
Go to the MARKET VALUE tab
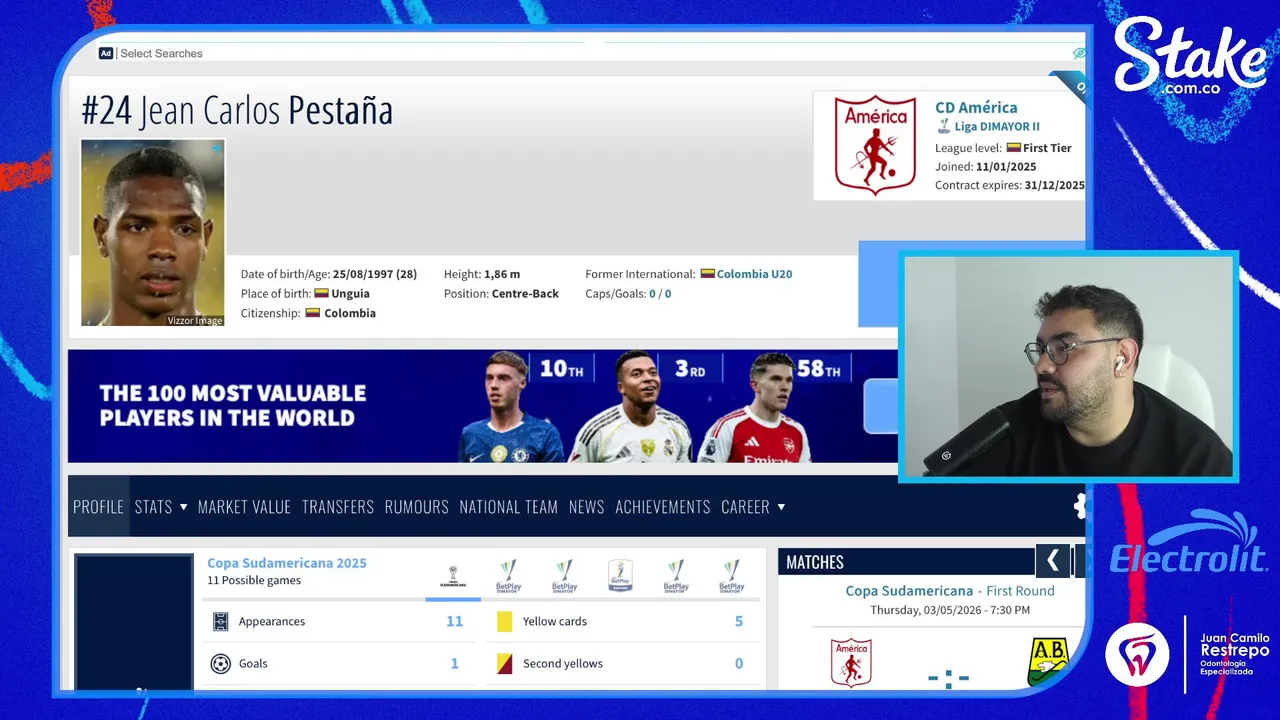pyautogui.click(x=244, y=507)
